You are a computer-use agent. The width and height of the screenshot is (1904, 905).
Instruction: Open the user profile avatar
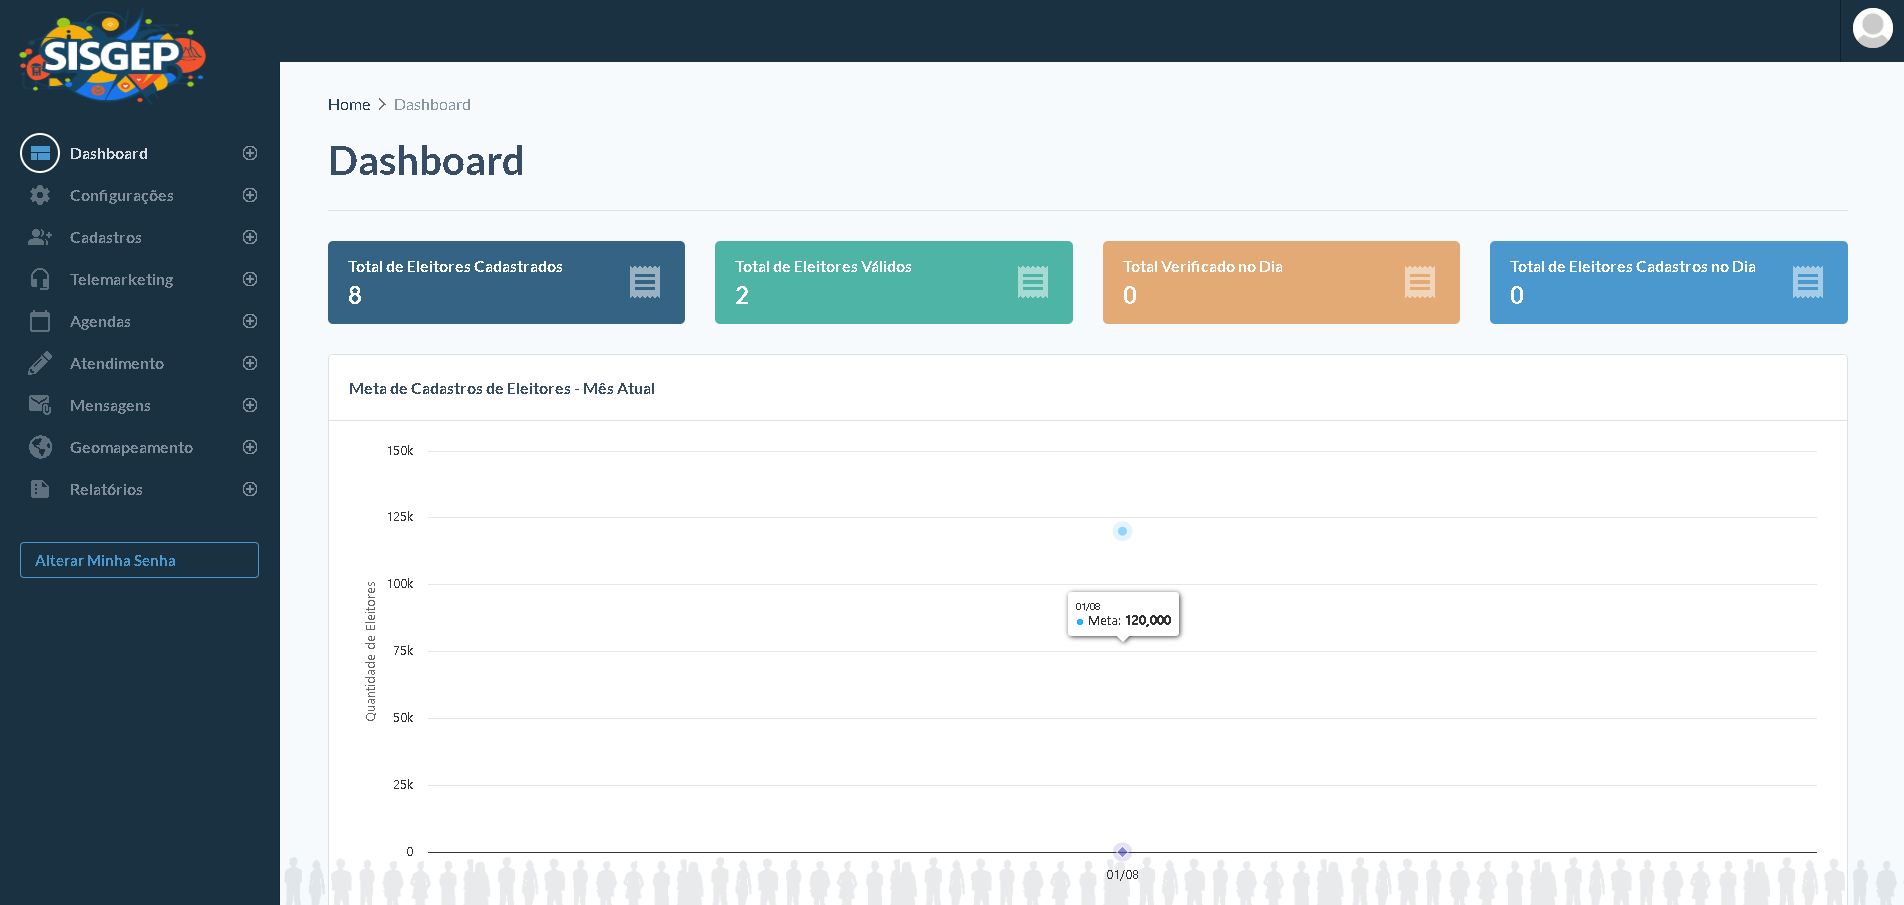tap(1872, 28)
